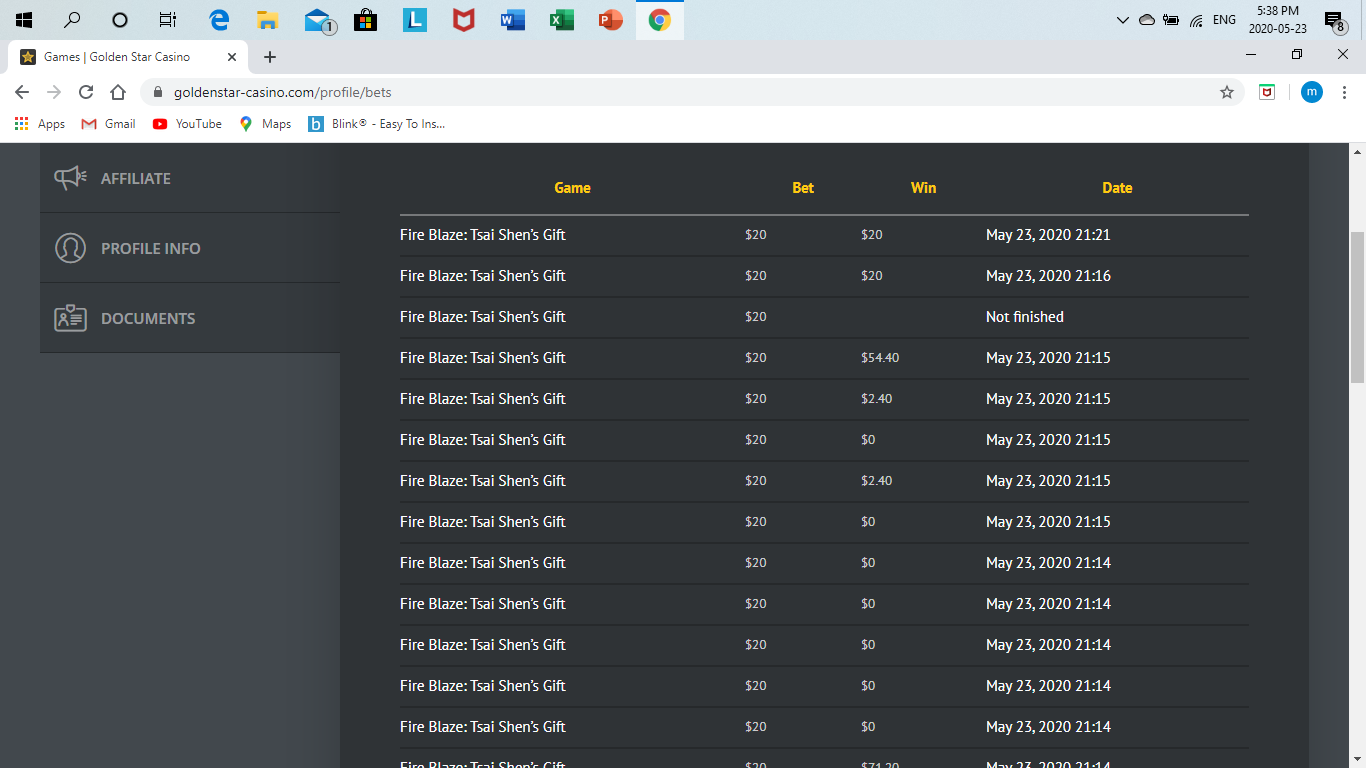Image resolution: width=1366 pixels, height=768 pixels.
Task: Show hidden system tray icons
Action: coord(1122,20)
